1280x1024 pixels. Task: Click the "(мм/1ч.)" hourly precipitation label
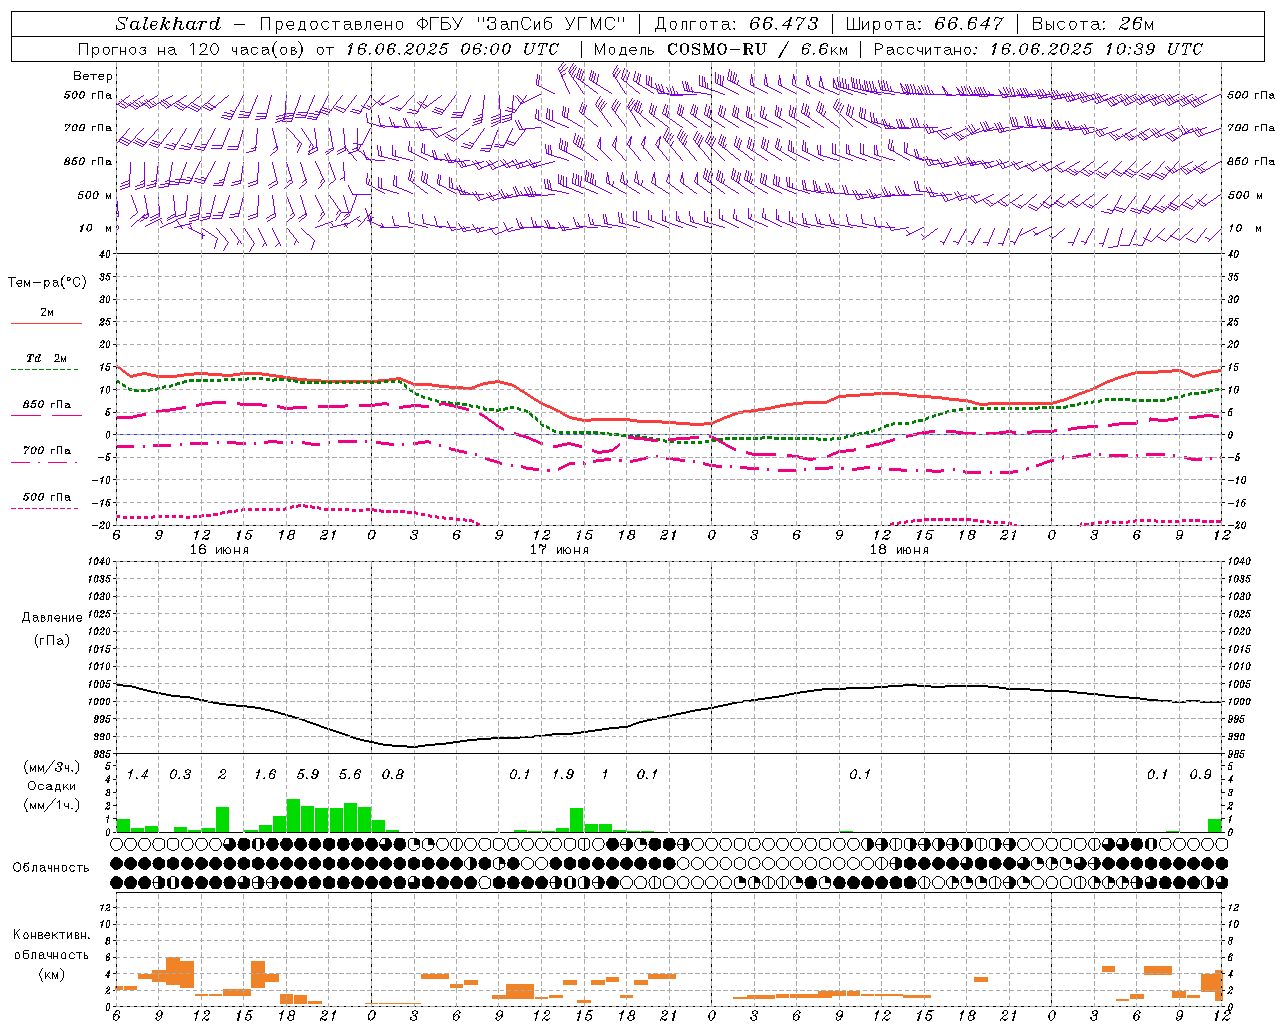click(52, 805)
